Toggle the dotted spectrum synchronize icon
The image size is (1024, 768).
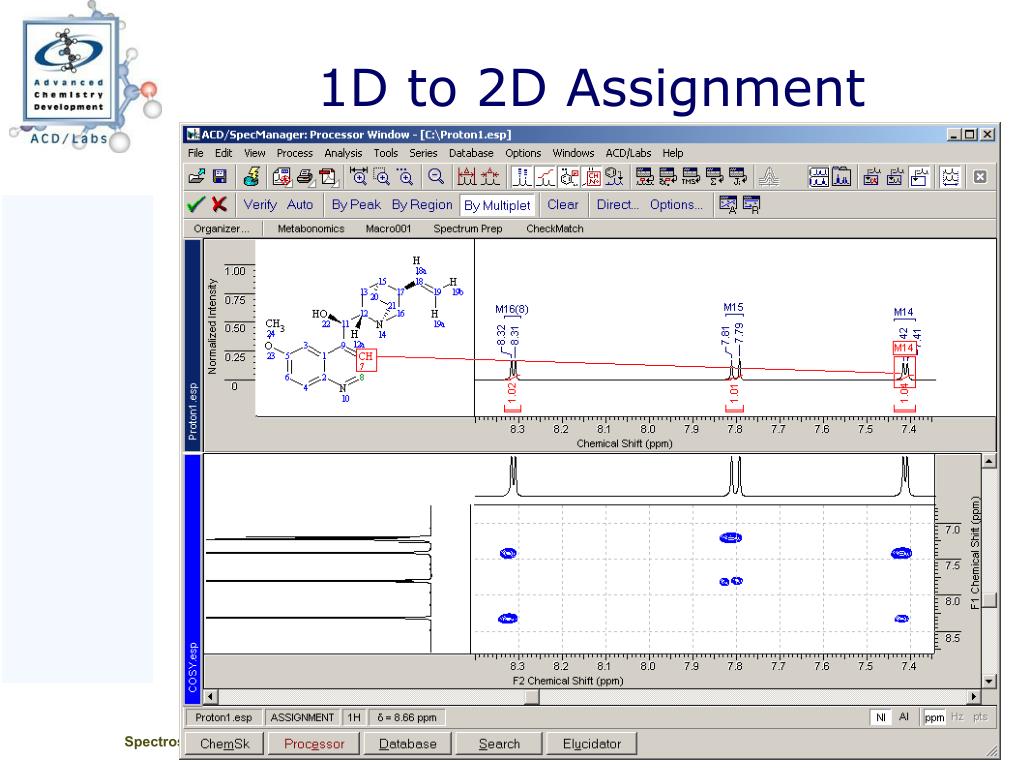tap(950, 176)
